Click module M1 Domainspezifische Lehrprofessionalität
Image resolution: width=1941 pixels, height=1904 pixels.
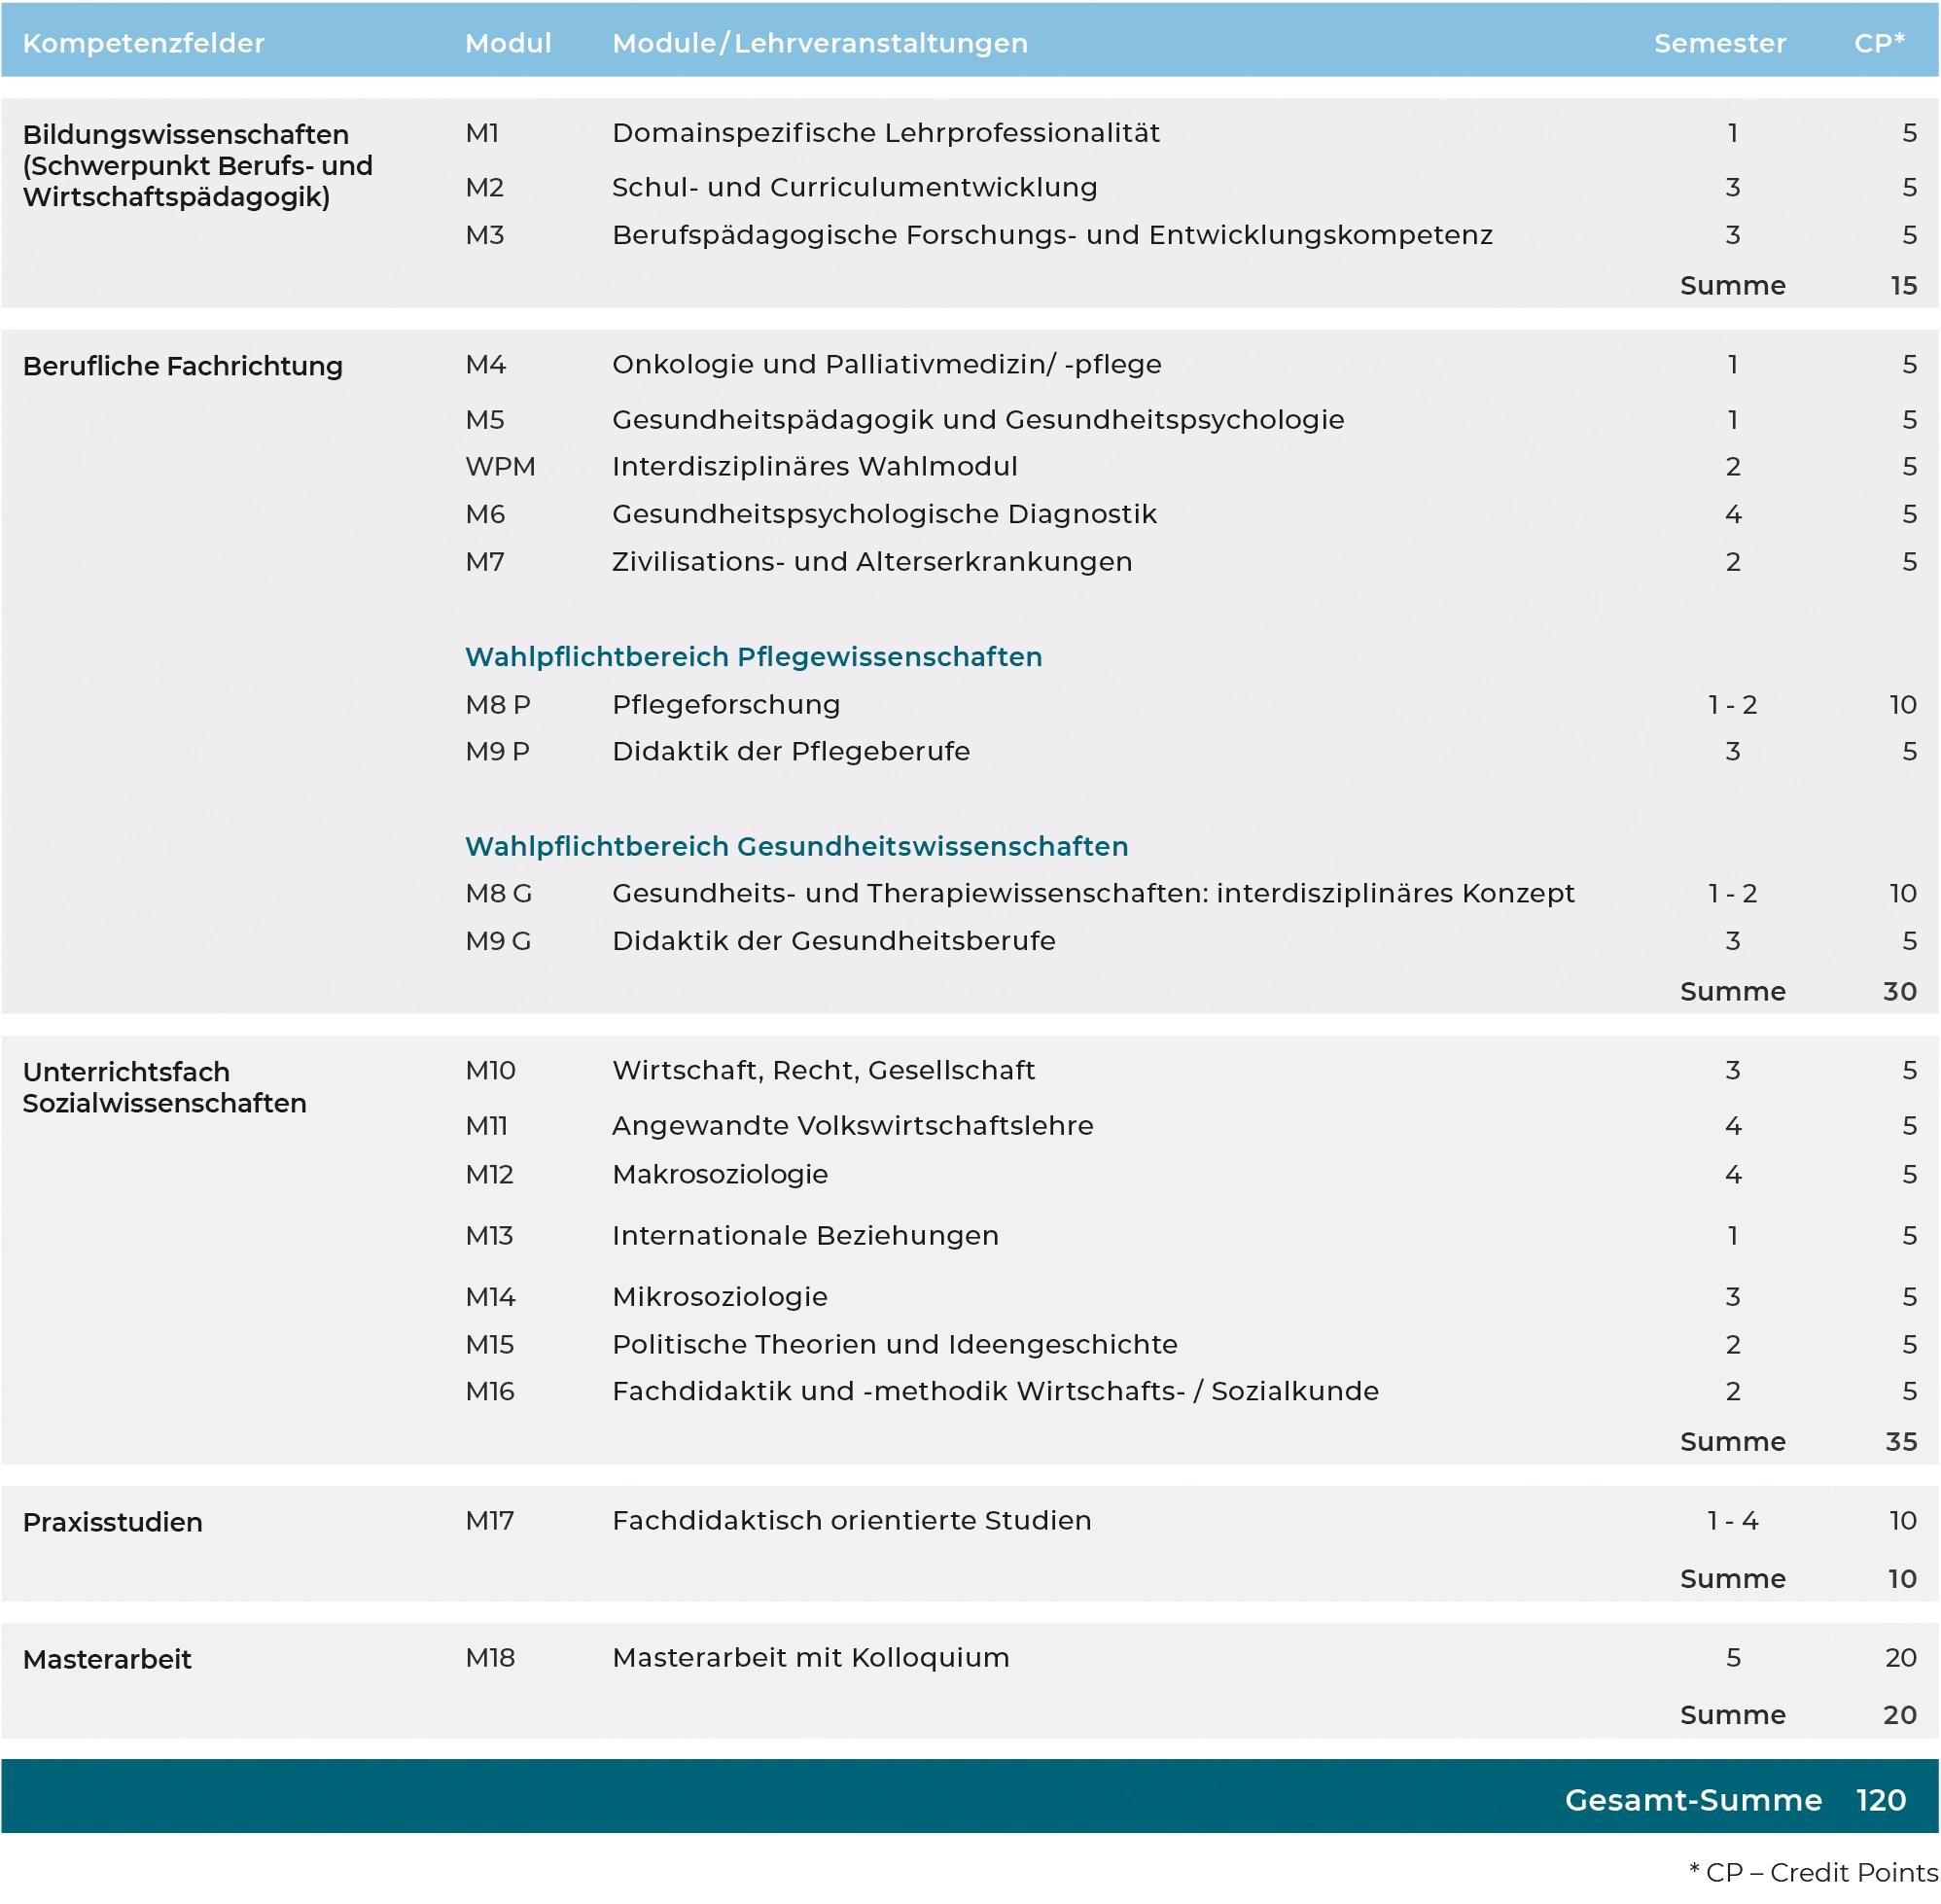point(885,133)
